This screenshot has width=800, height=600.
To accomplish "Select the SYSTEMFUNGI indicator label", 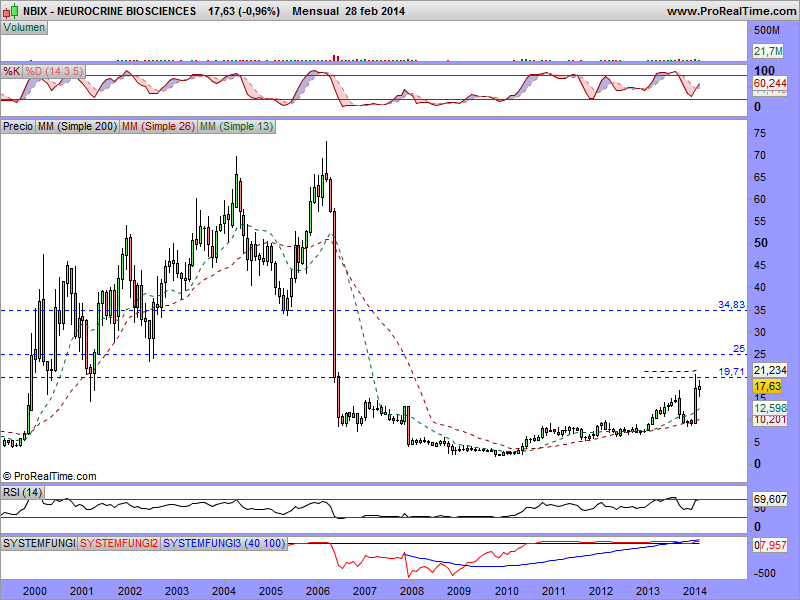I will point(39,543).
